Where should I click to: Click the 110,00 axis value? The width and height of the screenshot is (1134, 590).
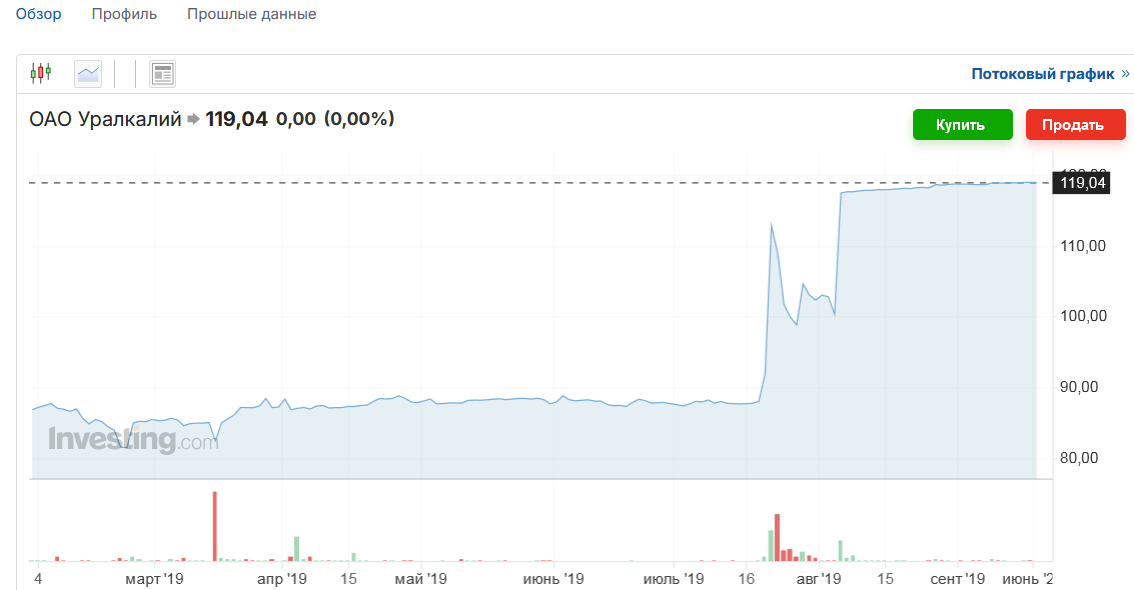(1083, 246)
